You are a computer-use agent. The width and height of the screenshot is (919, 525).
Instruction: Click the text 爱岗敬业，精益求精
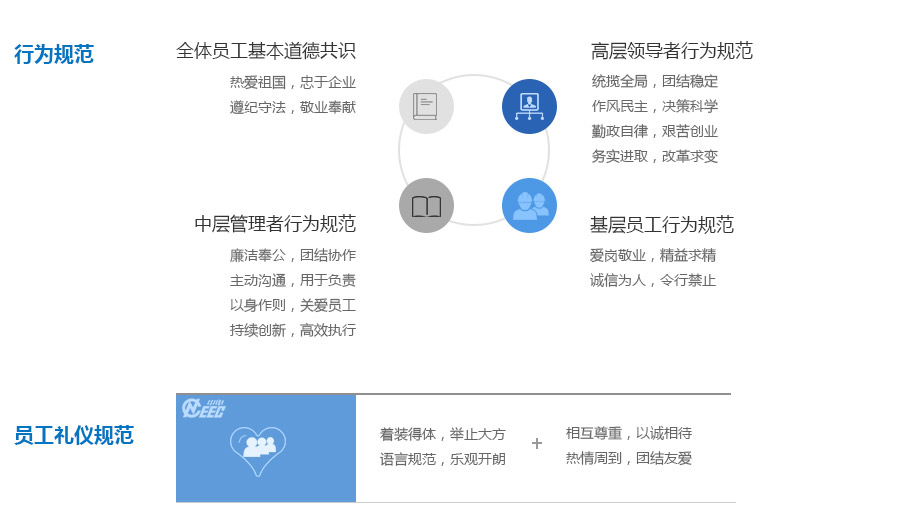click(652, 255)
